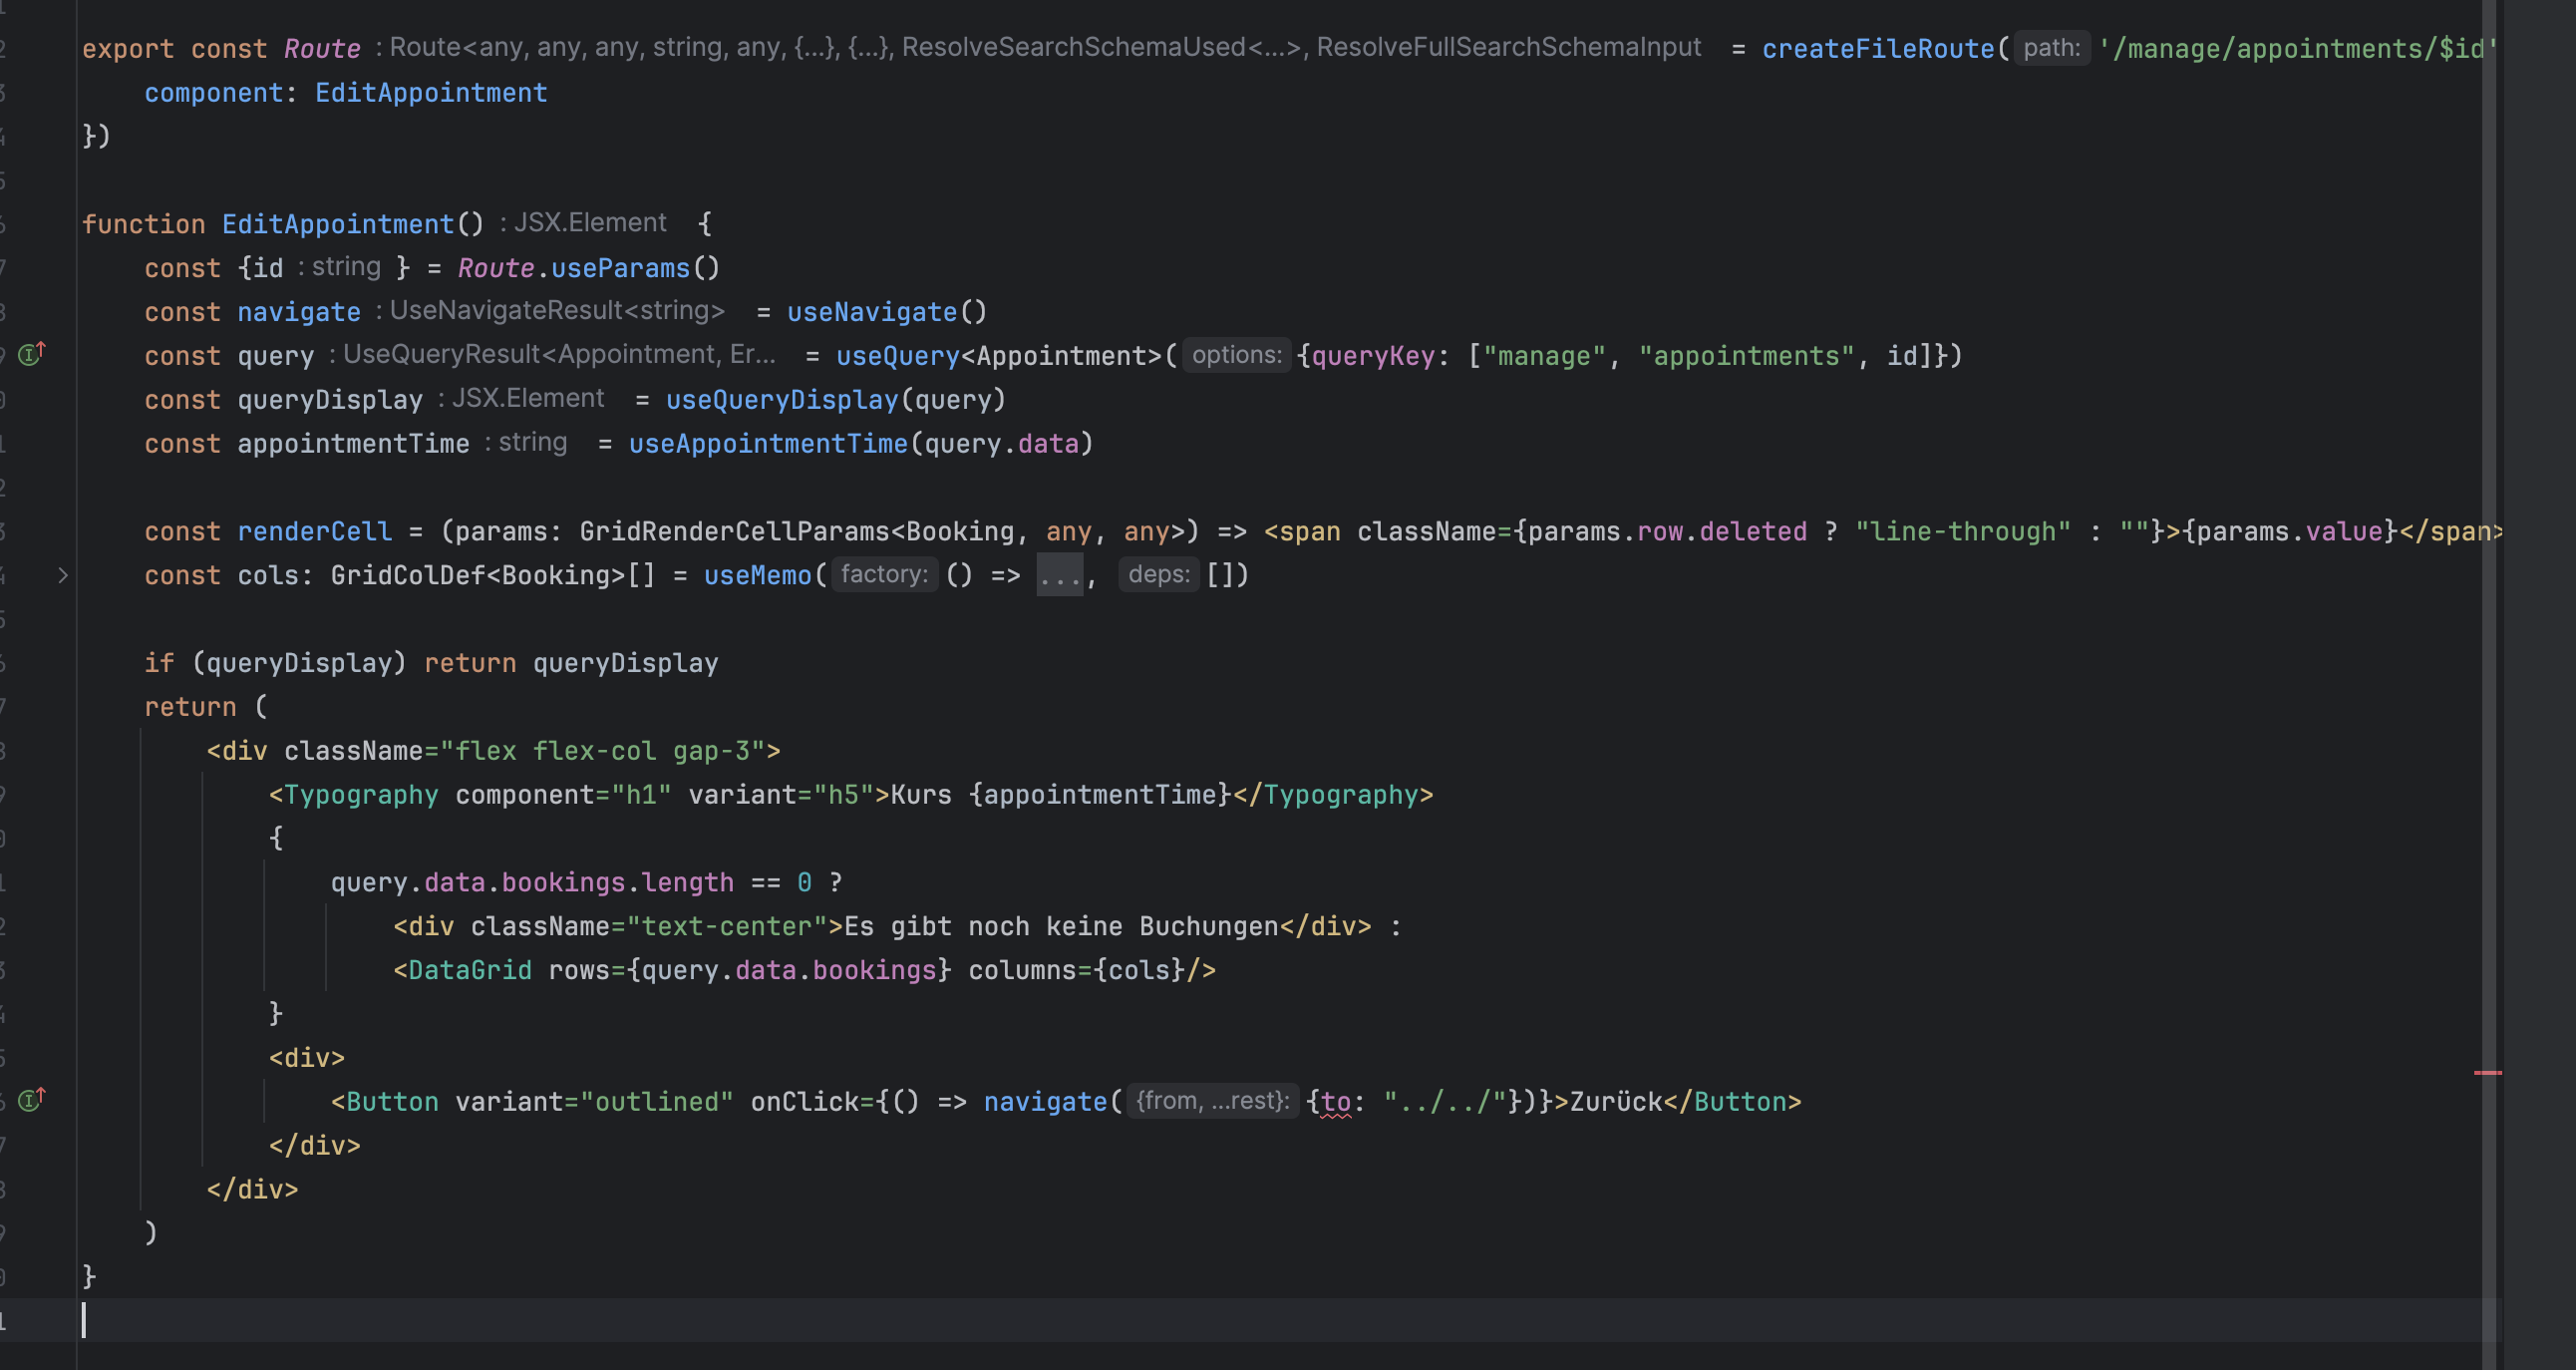The height and width of the screenshot is (1370, 2576).
Task: Click the "appointments" string in queryKey array
Action: point(1746,356)
